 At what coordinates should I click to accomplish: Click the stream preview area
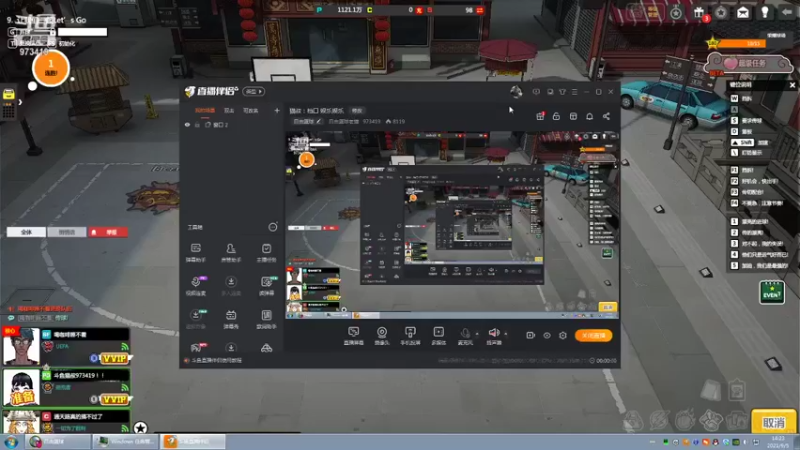[452, 225]
